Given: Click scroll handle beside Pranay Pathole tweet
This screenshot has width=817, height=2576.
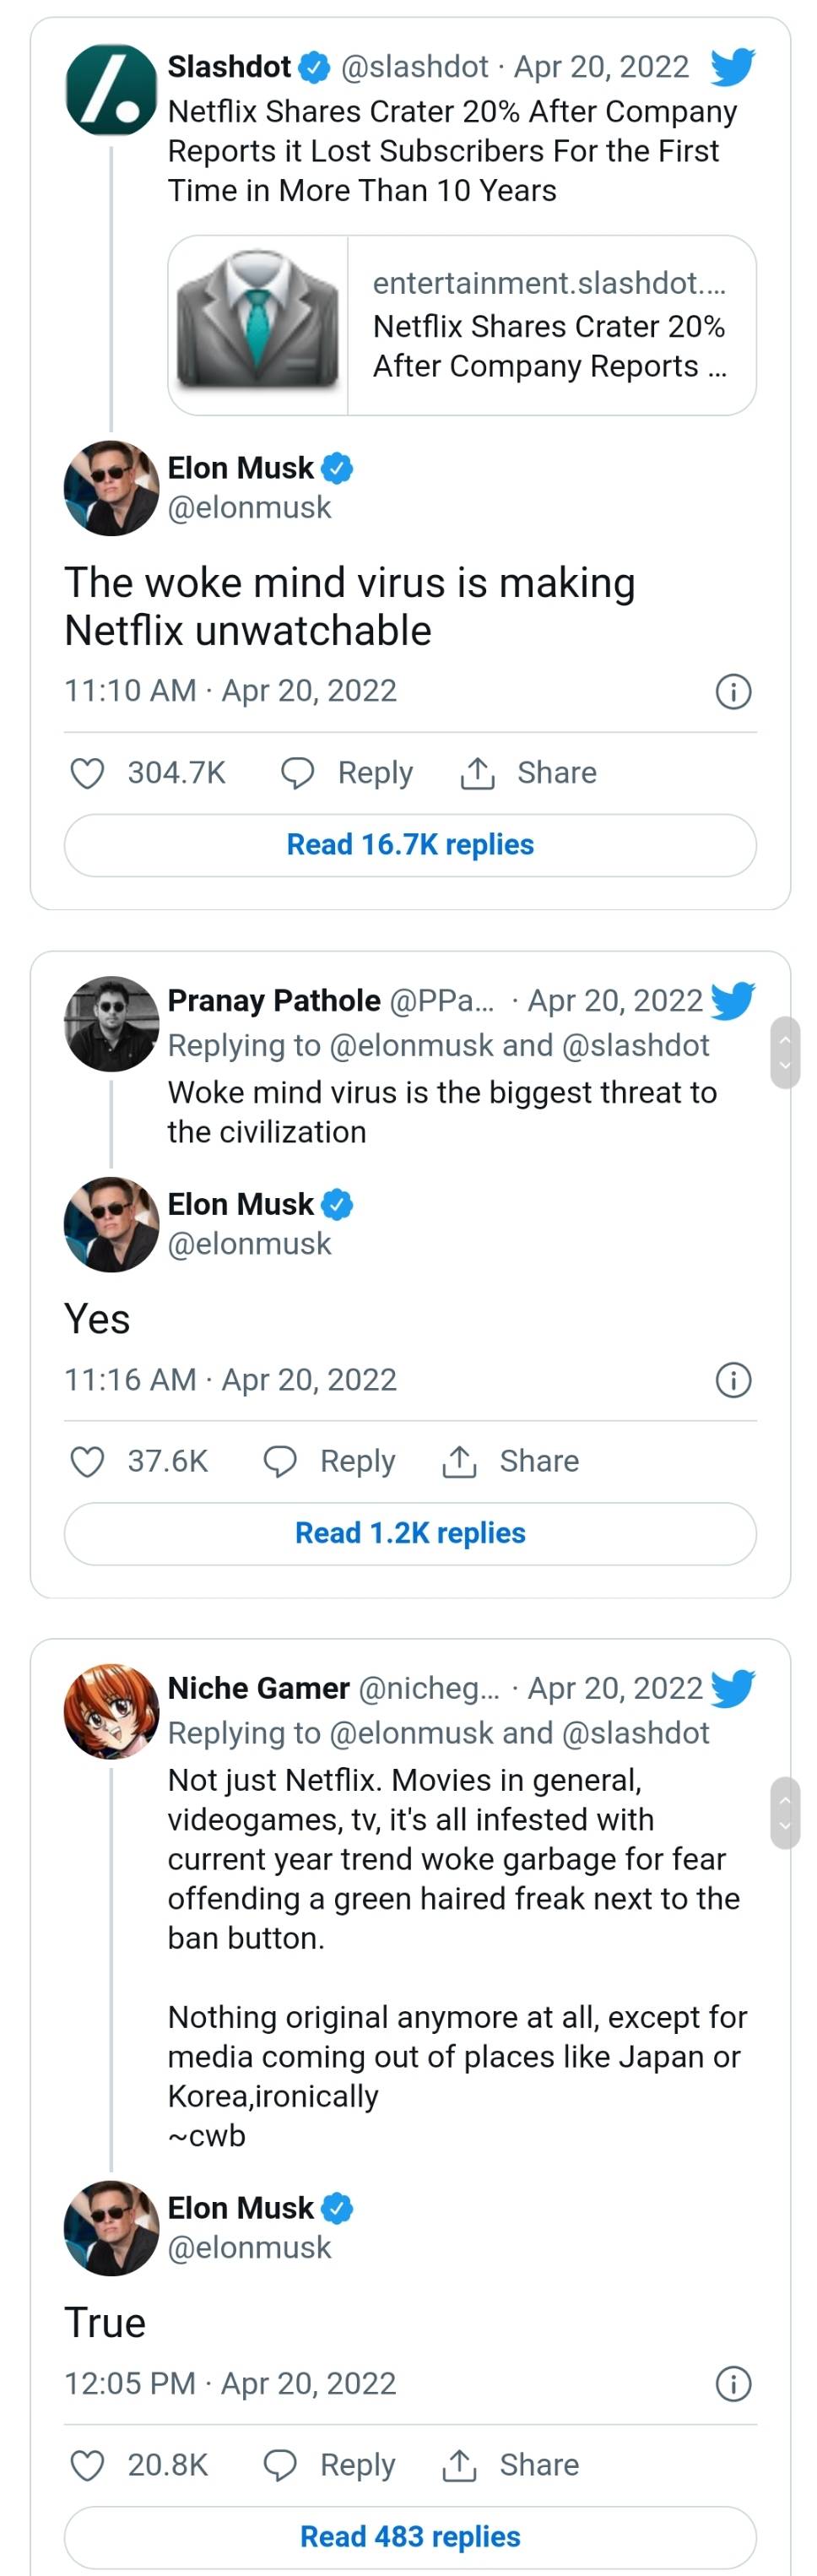Looking at the screenshot, I should (785, 1052).
